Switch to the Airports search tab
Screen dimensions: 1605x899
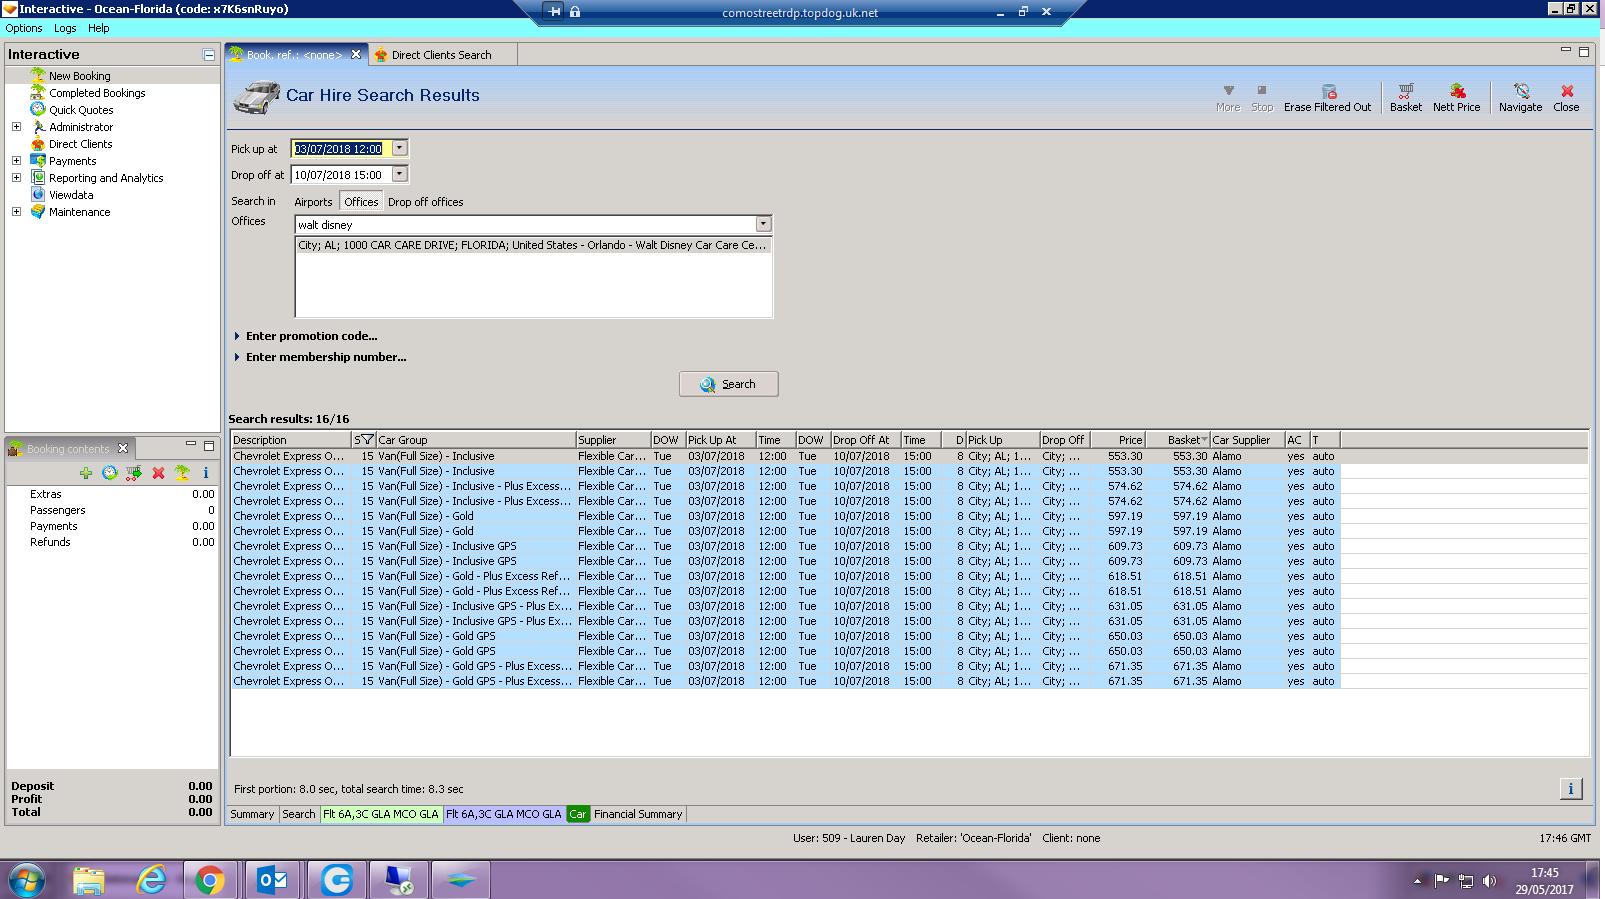313,202
